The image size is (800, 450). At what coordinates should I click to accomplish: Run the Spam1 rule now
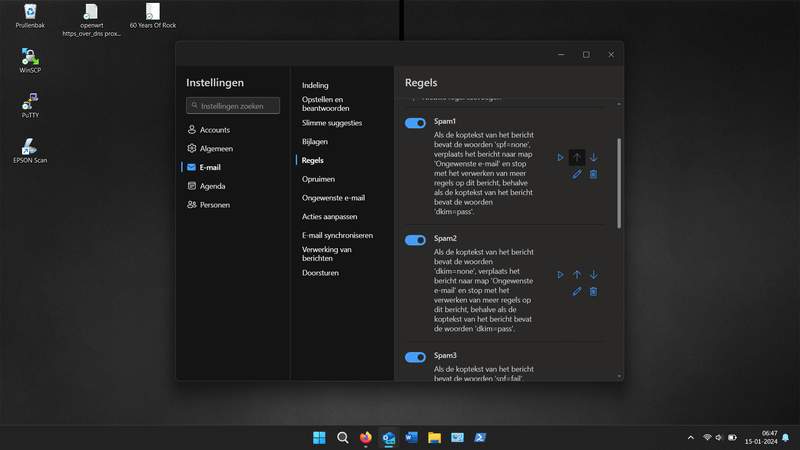[560, 158]
